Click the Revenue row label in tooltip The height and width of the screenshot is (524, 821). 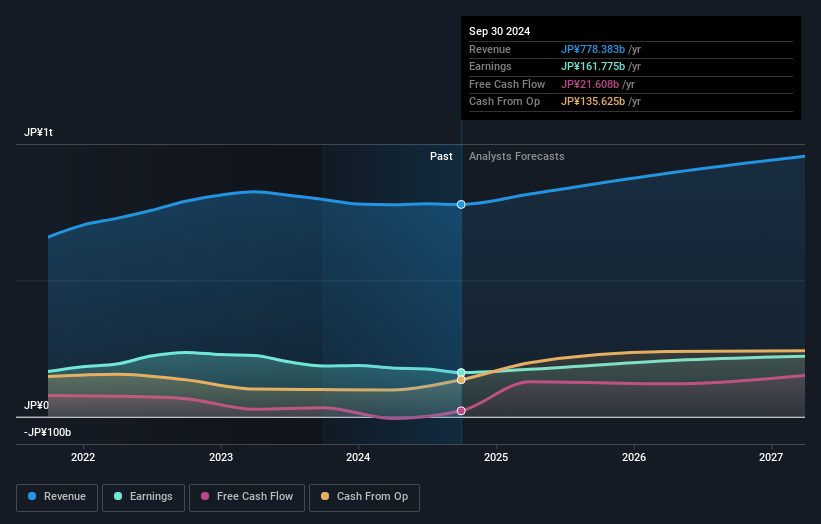coord(490,49)
